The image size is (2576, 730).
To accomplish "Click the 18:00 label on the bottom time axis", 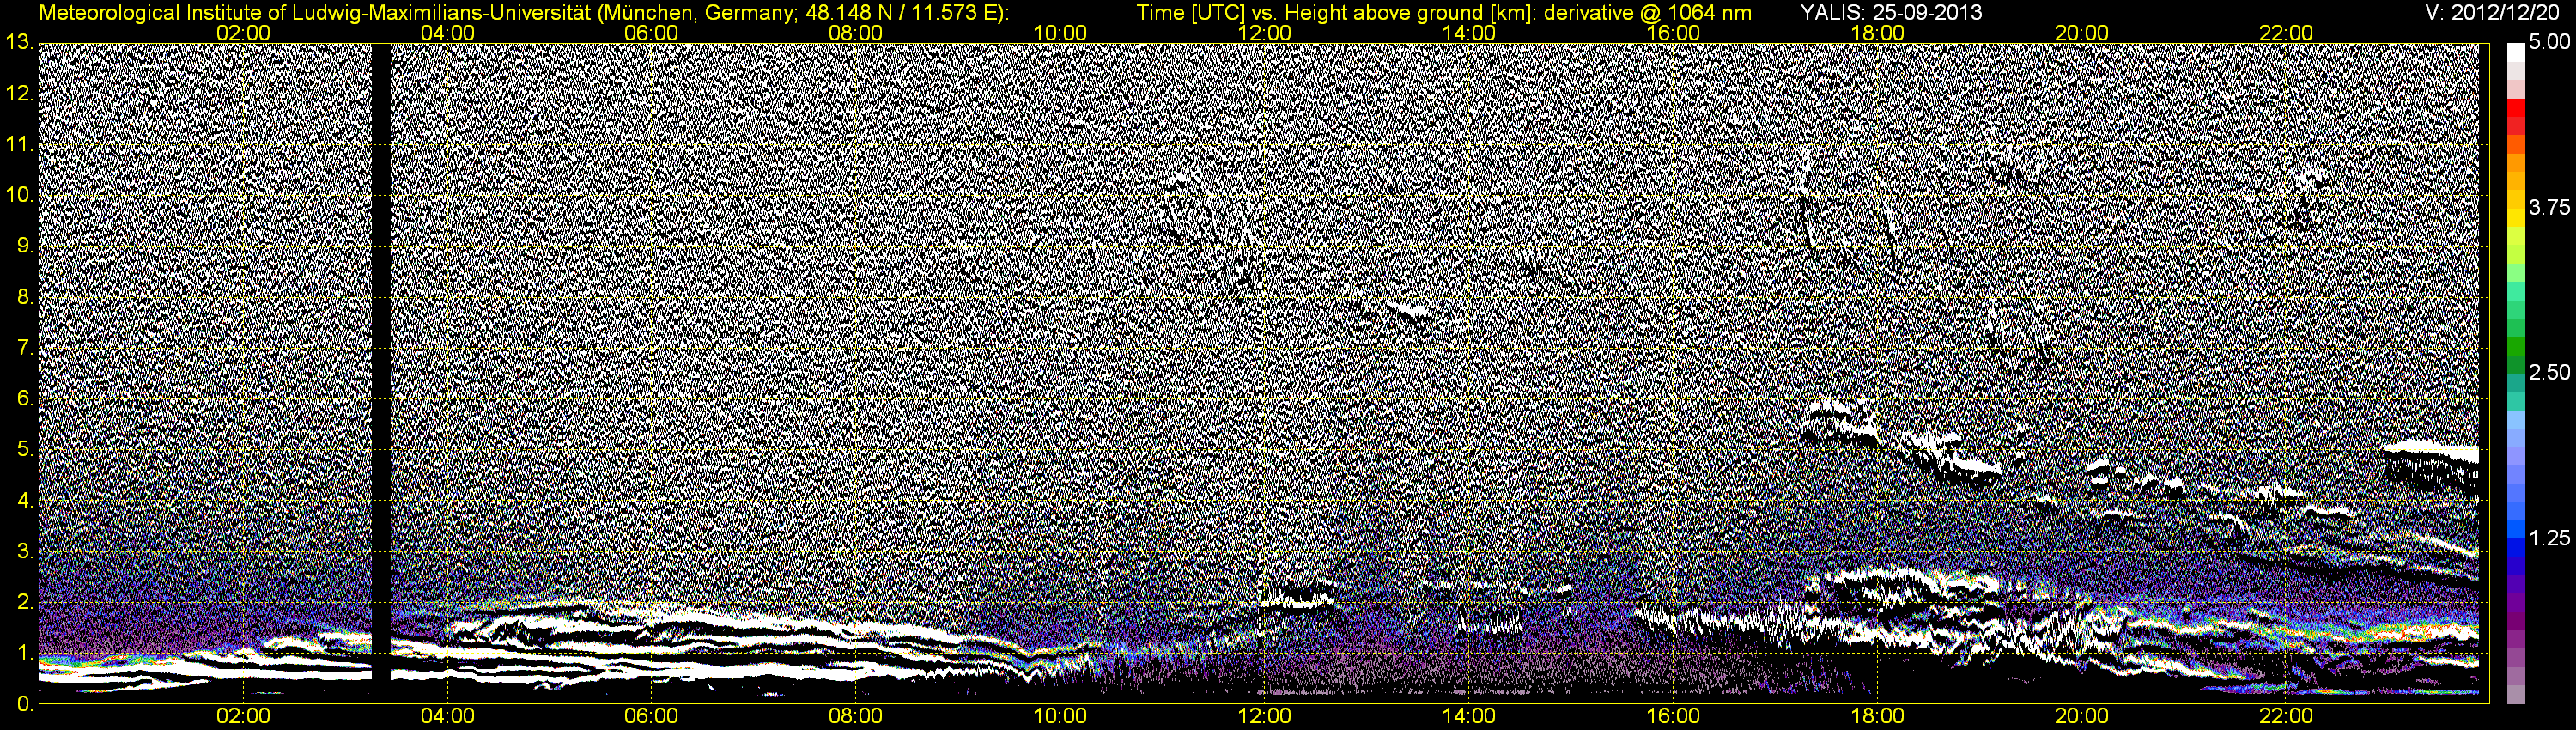I will [x=1877, y=716].
